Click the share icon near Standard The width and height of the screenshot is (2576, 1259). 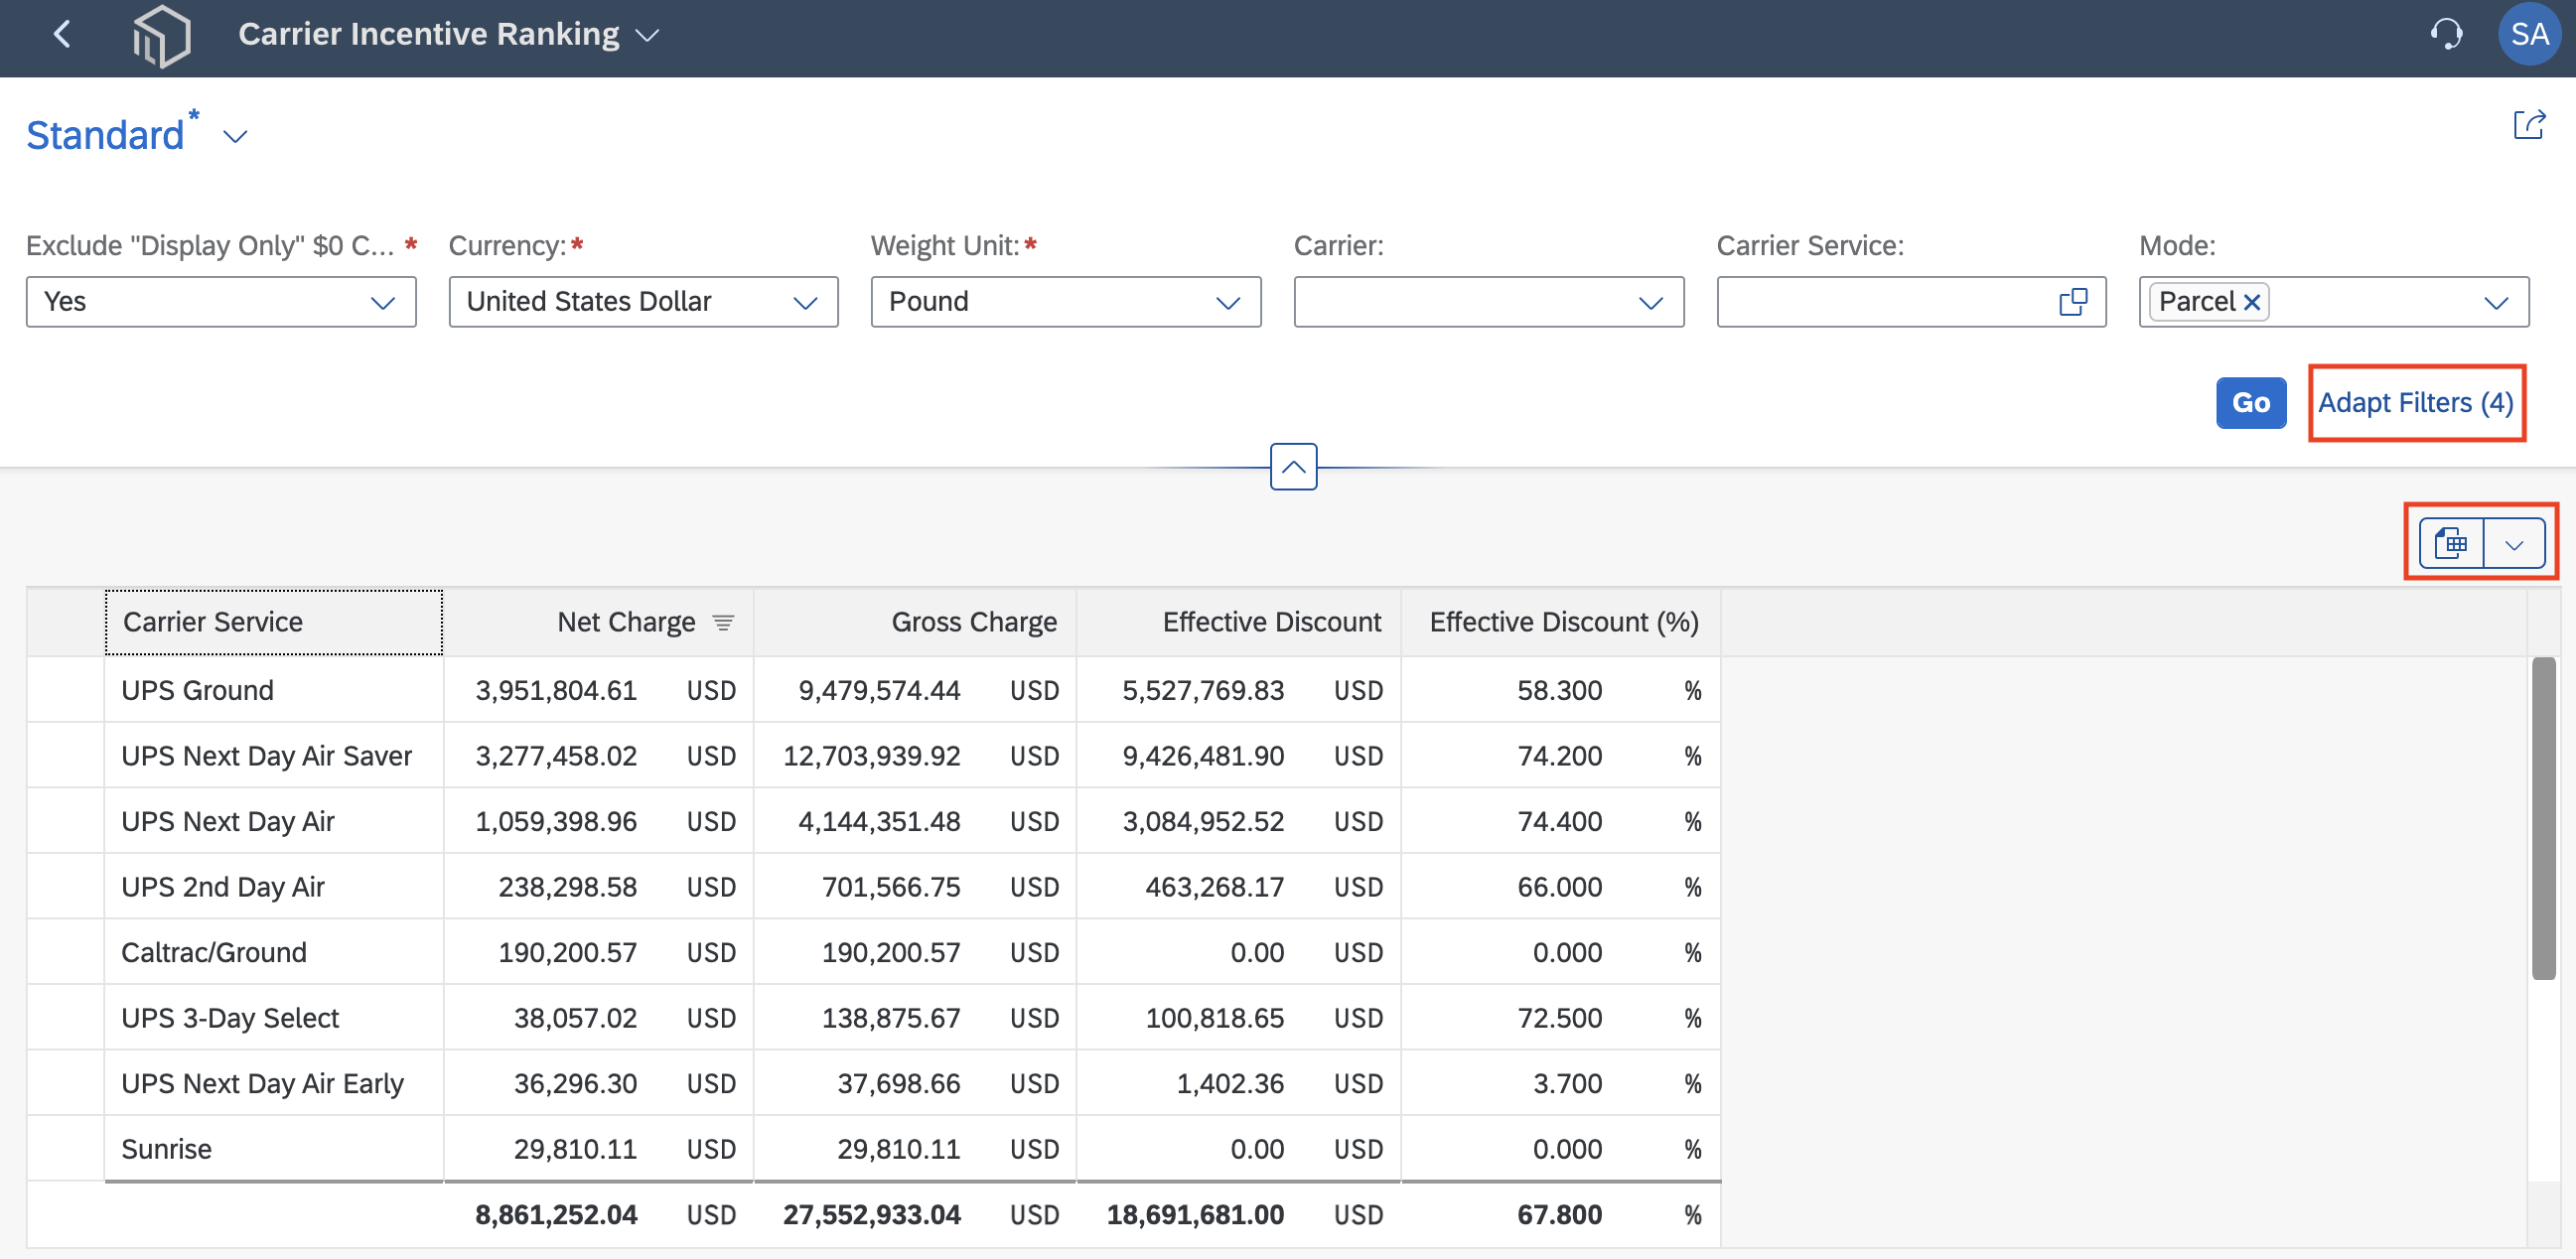point(2529,125)
